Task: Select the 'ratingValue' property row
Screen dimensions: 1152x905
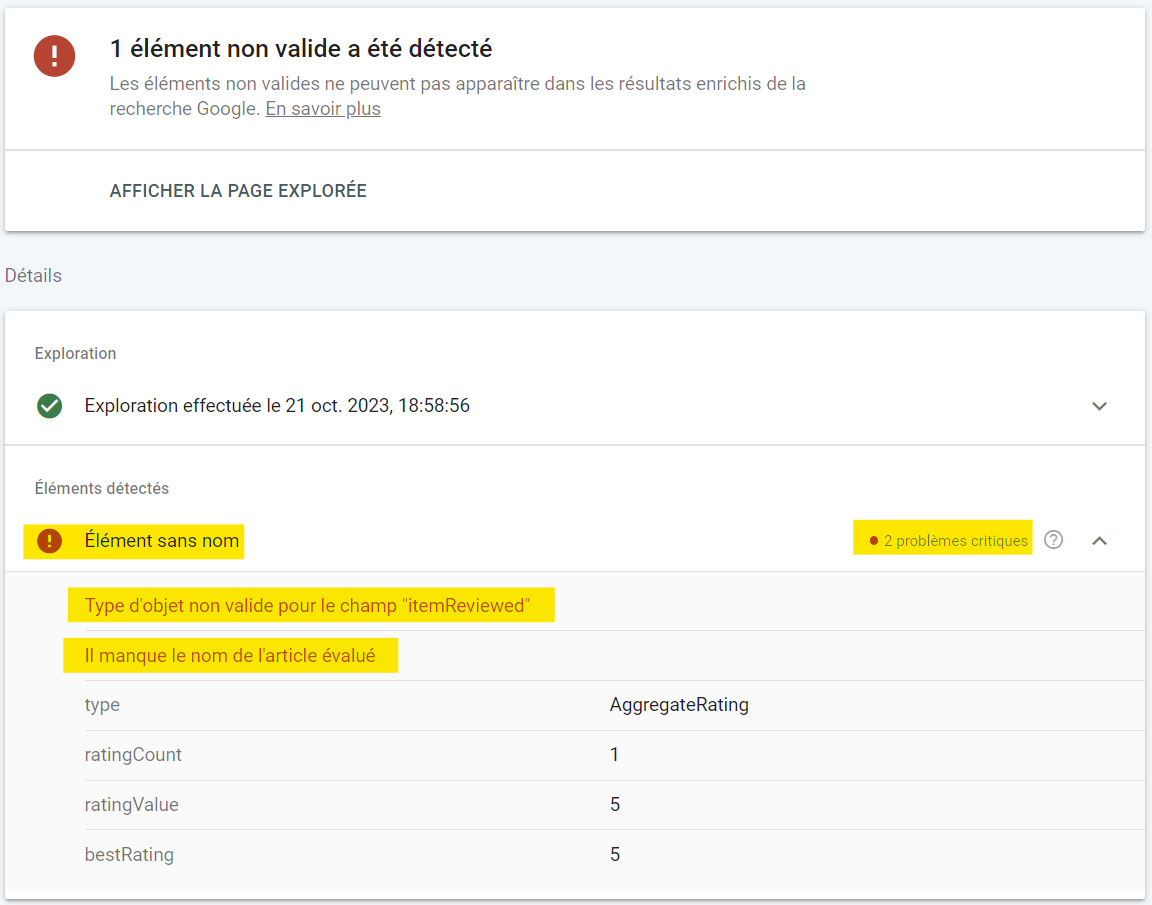Action: tap(131, 805)
